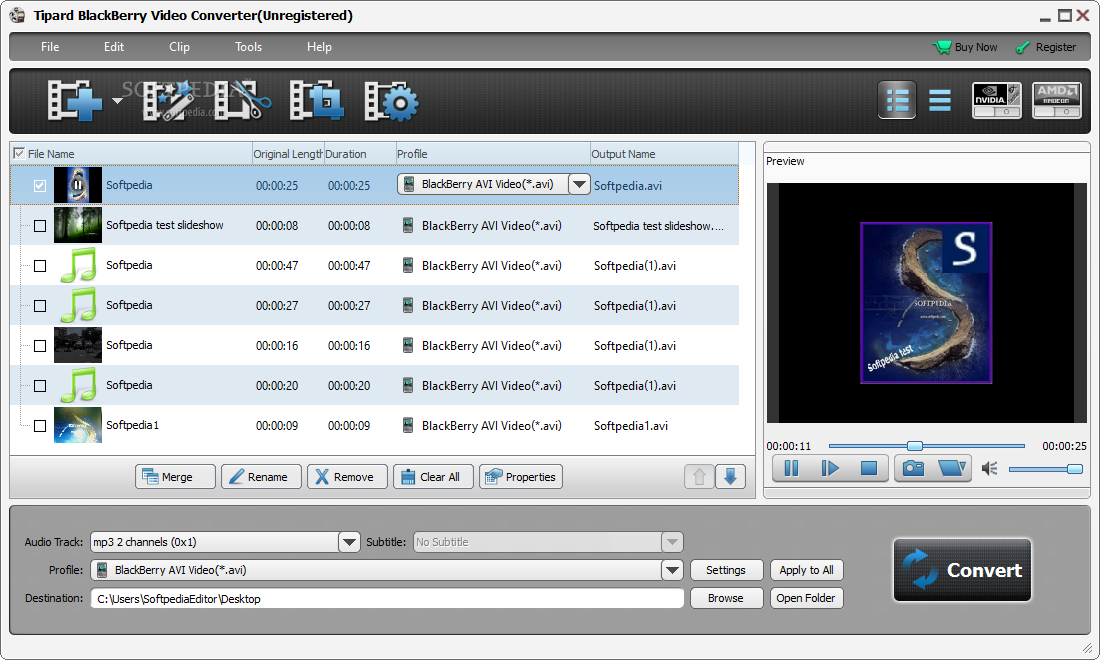Sort by the Duration column header
Image resolution: width=1100 pixels, height=660 pixels.
pos(359,154)
